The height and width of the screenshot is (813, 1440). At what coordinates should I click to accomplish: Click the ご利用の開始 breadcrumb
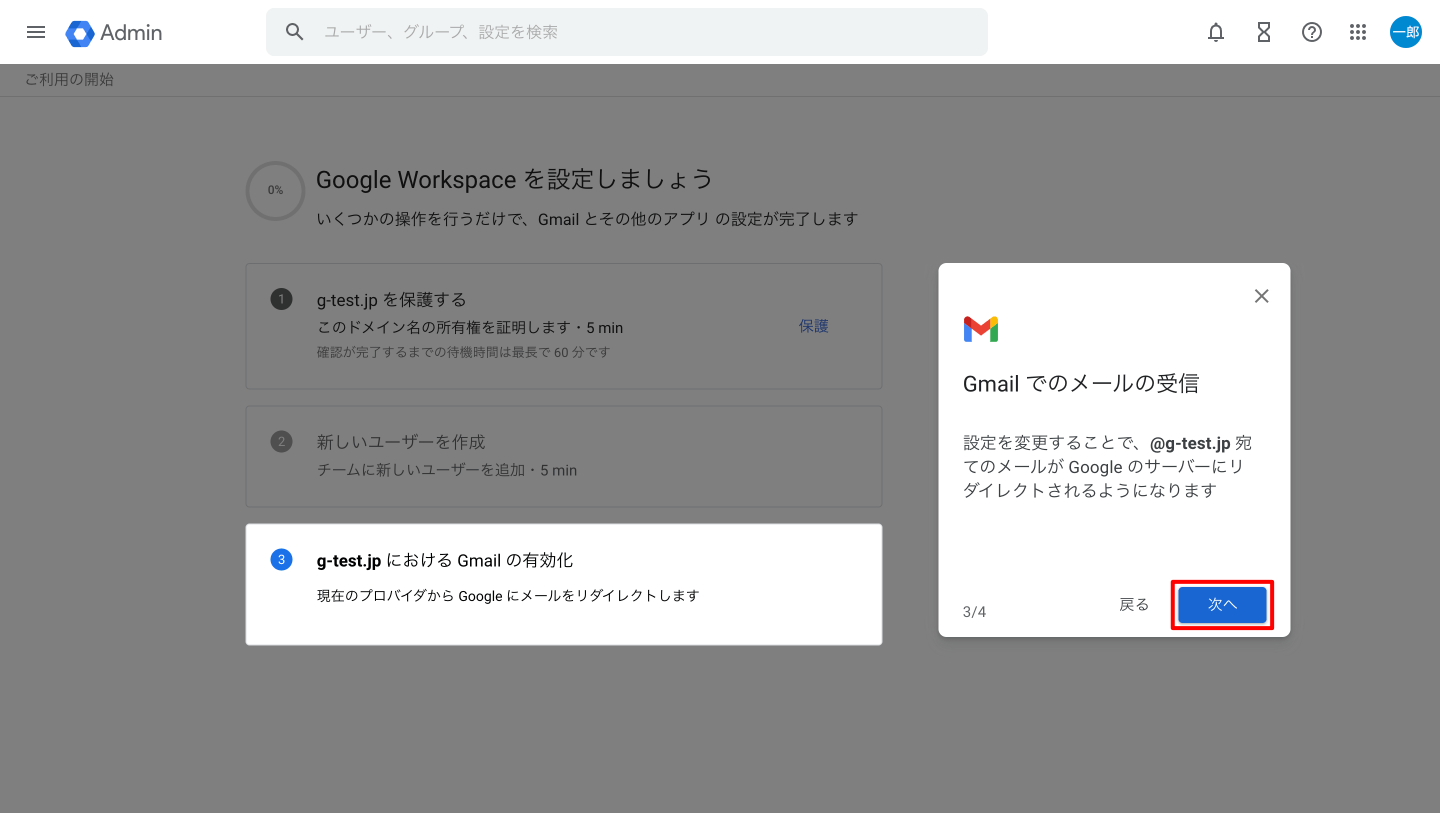(69, 80)
